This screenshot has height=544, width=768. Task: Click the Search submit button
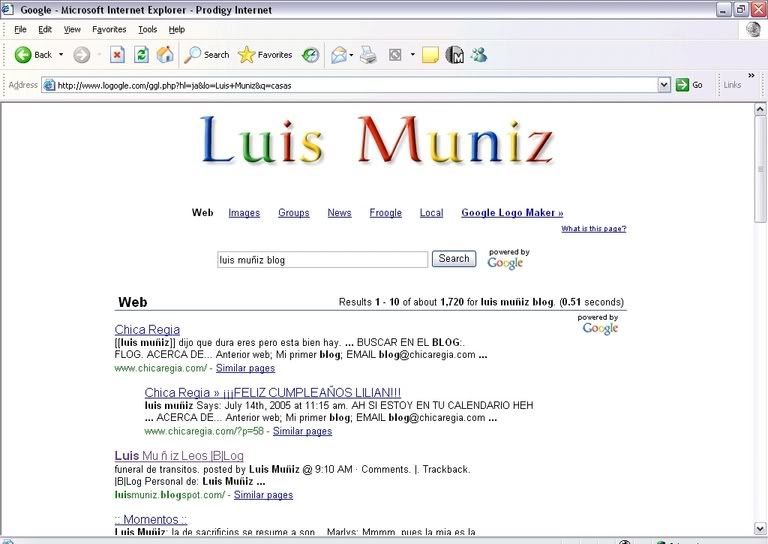454,259
